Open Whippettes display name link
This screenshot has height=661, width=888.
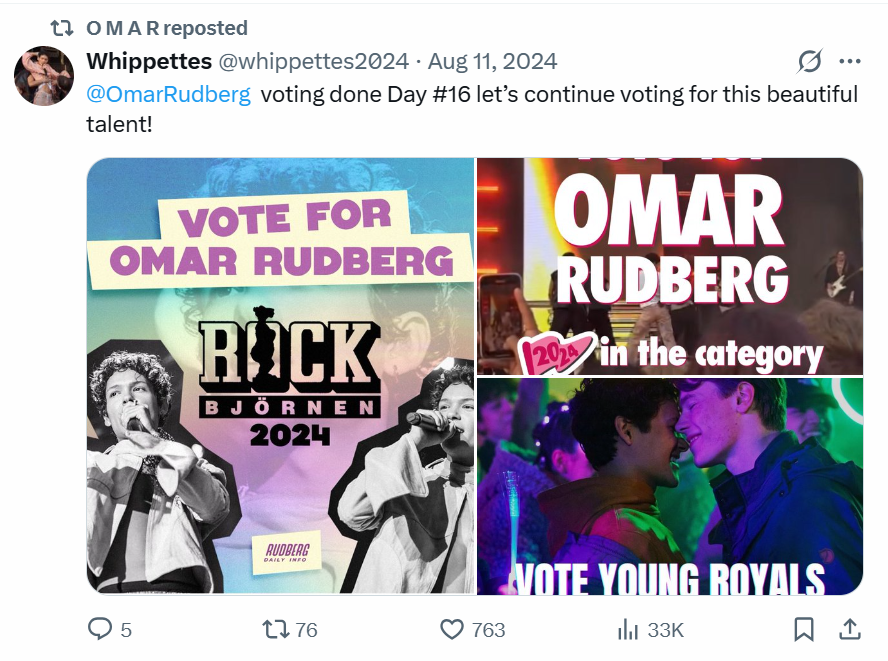149,61
